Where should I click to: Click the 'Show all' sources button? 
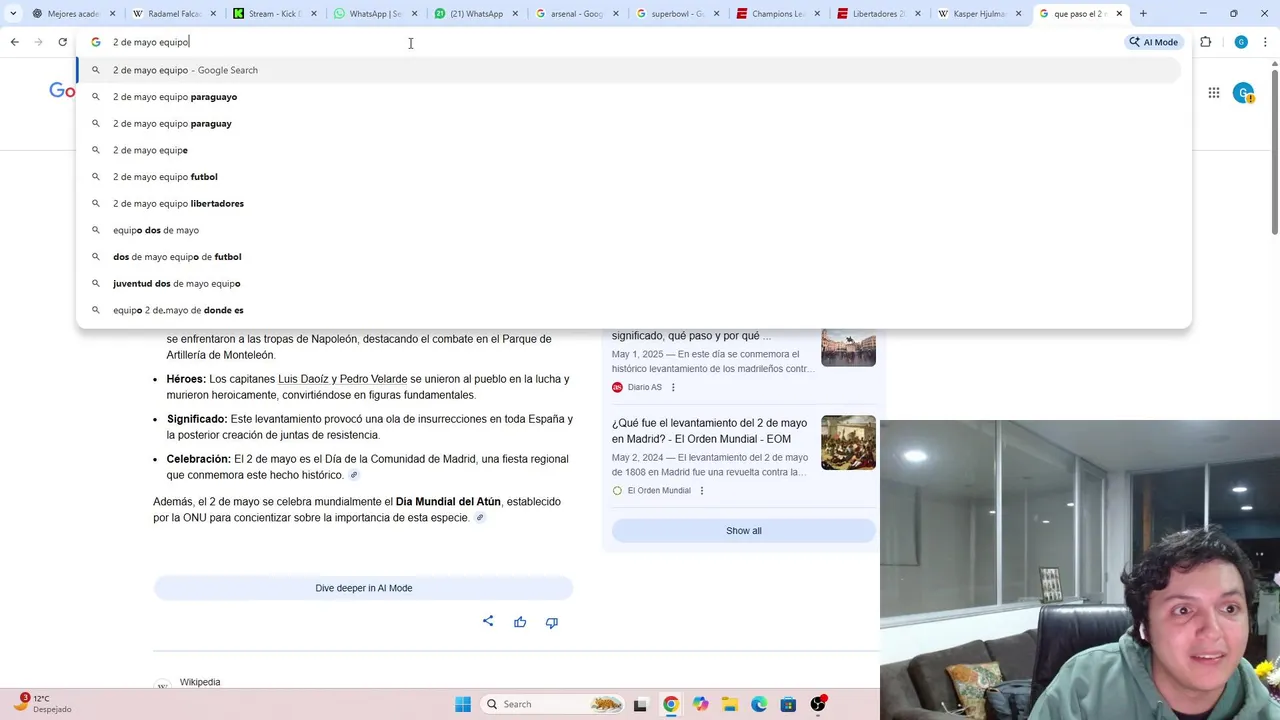744,531
